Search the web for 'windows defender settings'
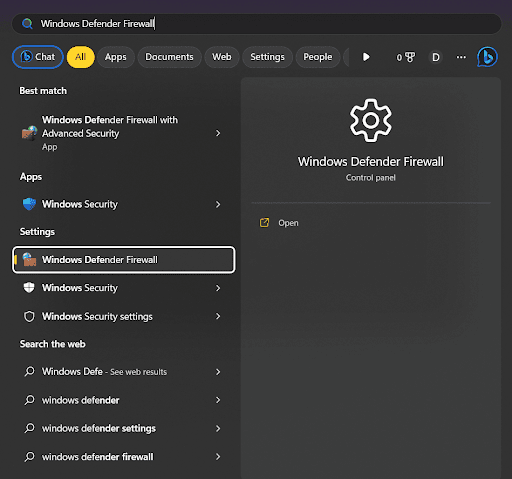The image size is (512, 479). tap(123, 428)
